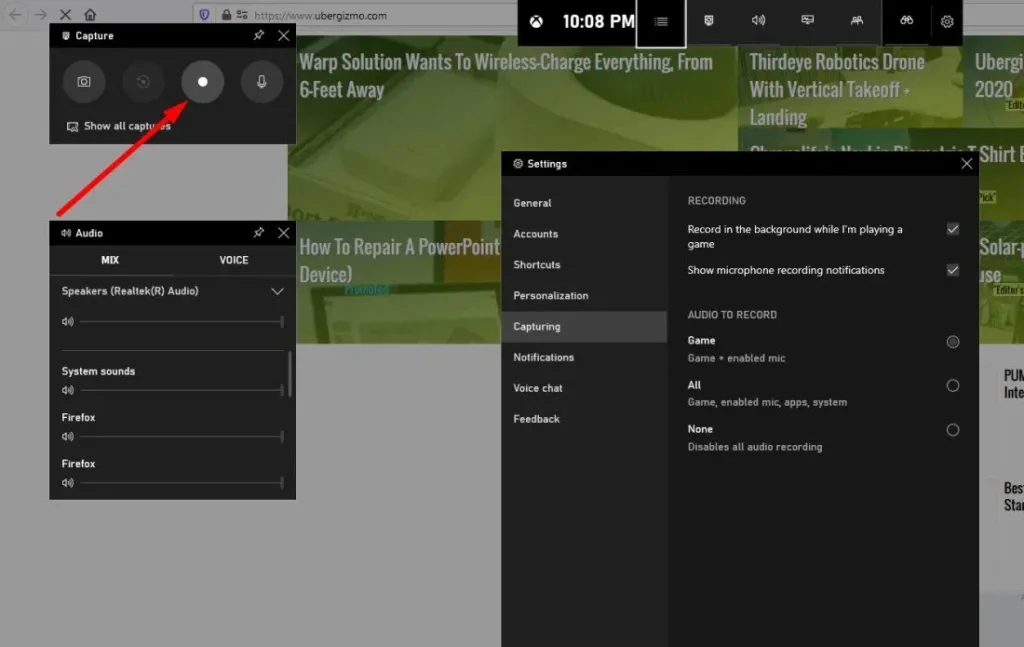Open the Show all captures link
The image size is (1024, 647).
118,126
